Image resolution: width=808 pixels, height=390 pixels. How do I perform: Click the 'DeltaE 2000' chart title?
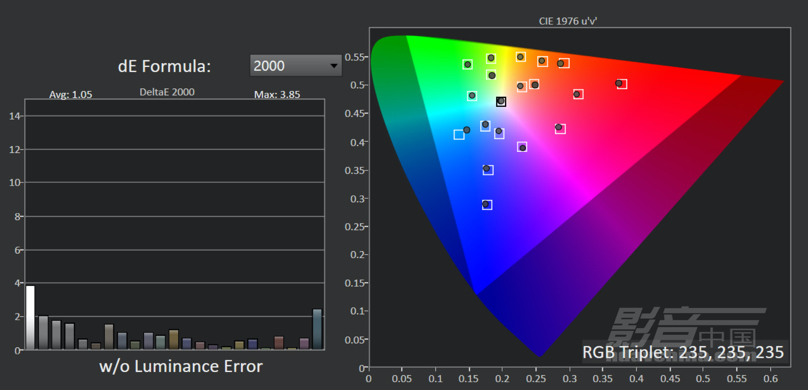167,92
